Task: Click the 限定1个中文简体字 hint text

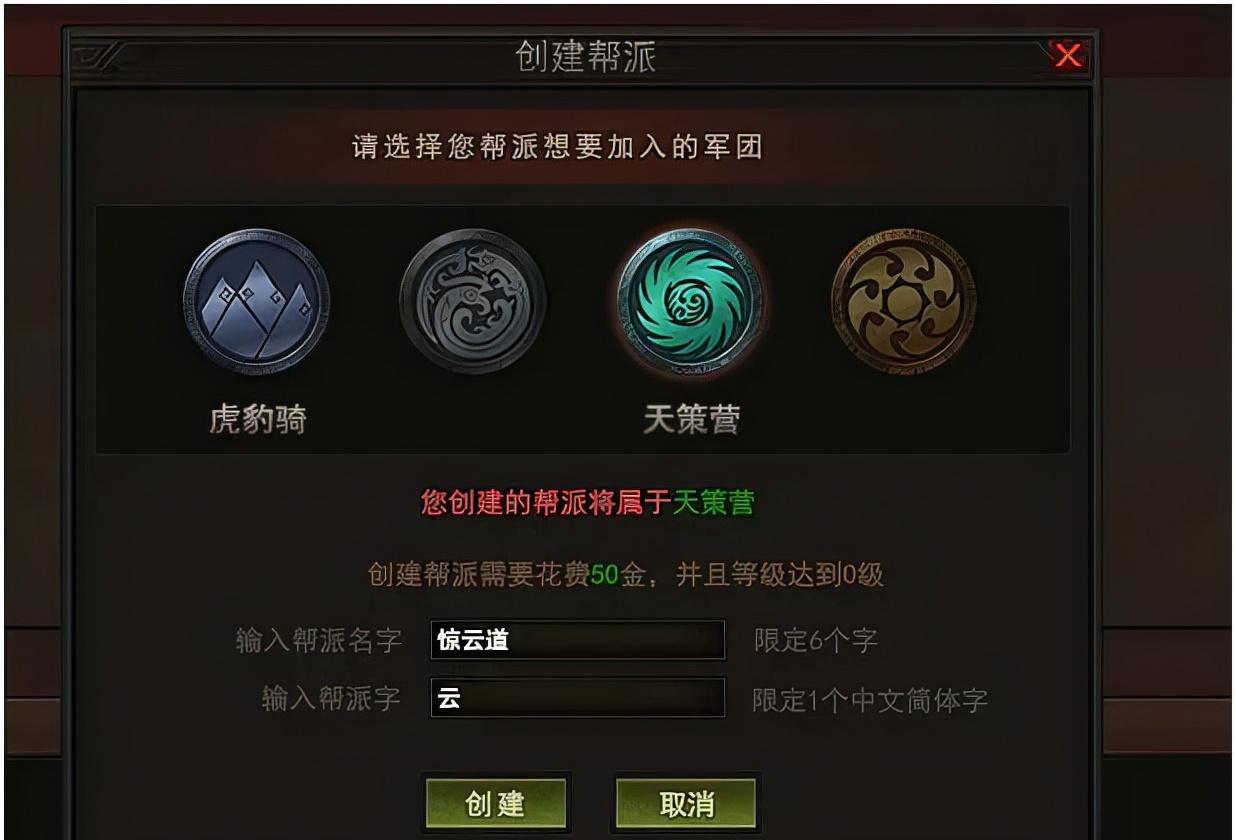Action: [x=870, y=700]
